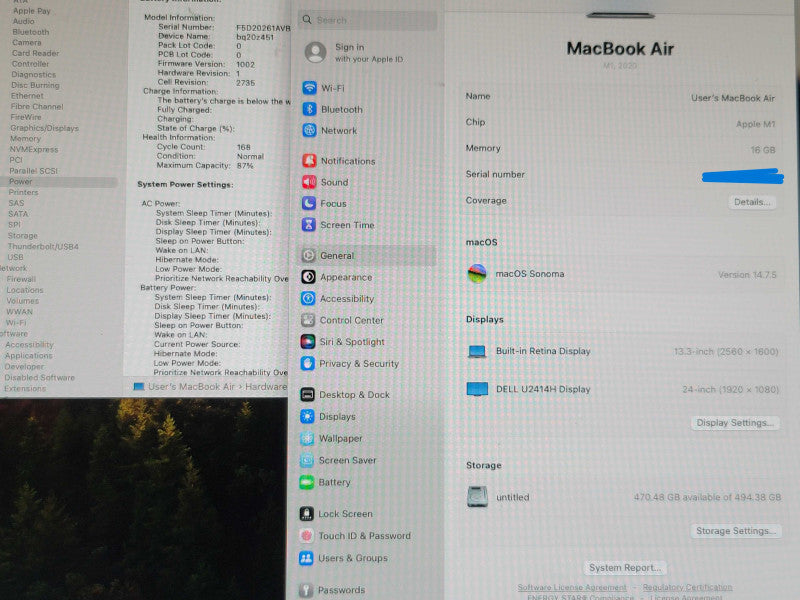Viewport: 800px width, 600px height.
Task: Select Printers in System Information sidebar
Action: (x=23, y=192)
